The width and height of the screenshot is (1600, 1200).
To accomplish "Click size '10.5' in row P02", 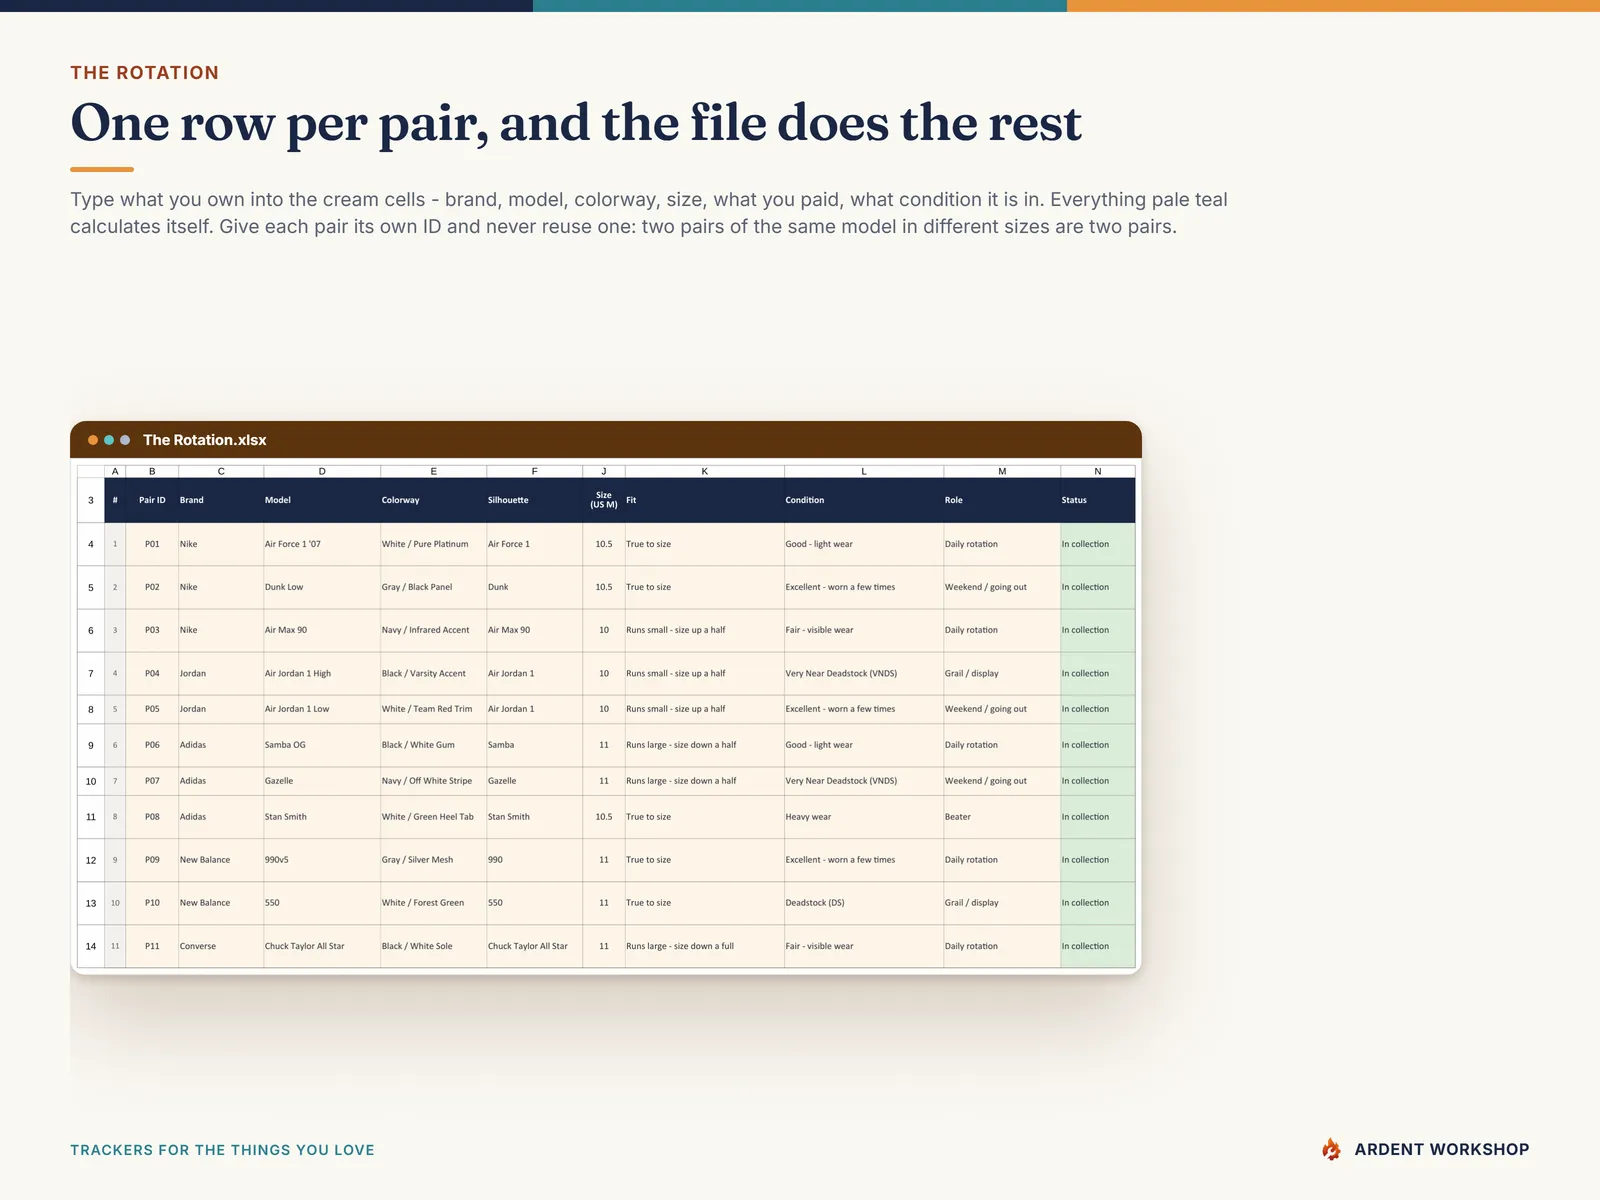I will (604, 587).
